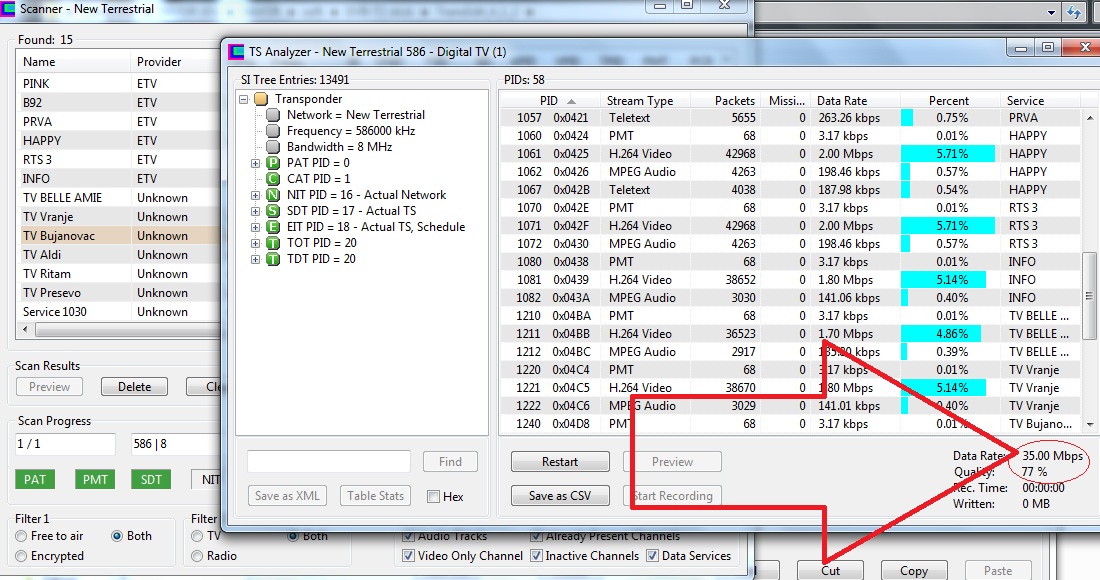The image size is (1100, 580).
Task: Toggle the Hex checkbox
Action: 434,497
